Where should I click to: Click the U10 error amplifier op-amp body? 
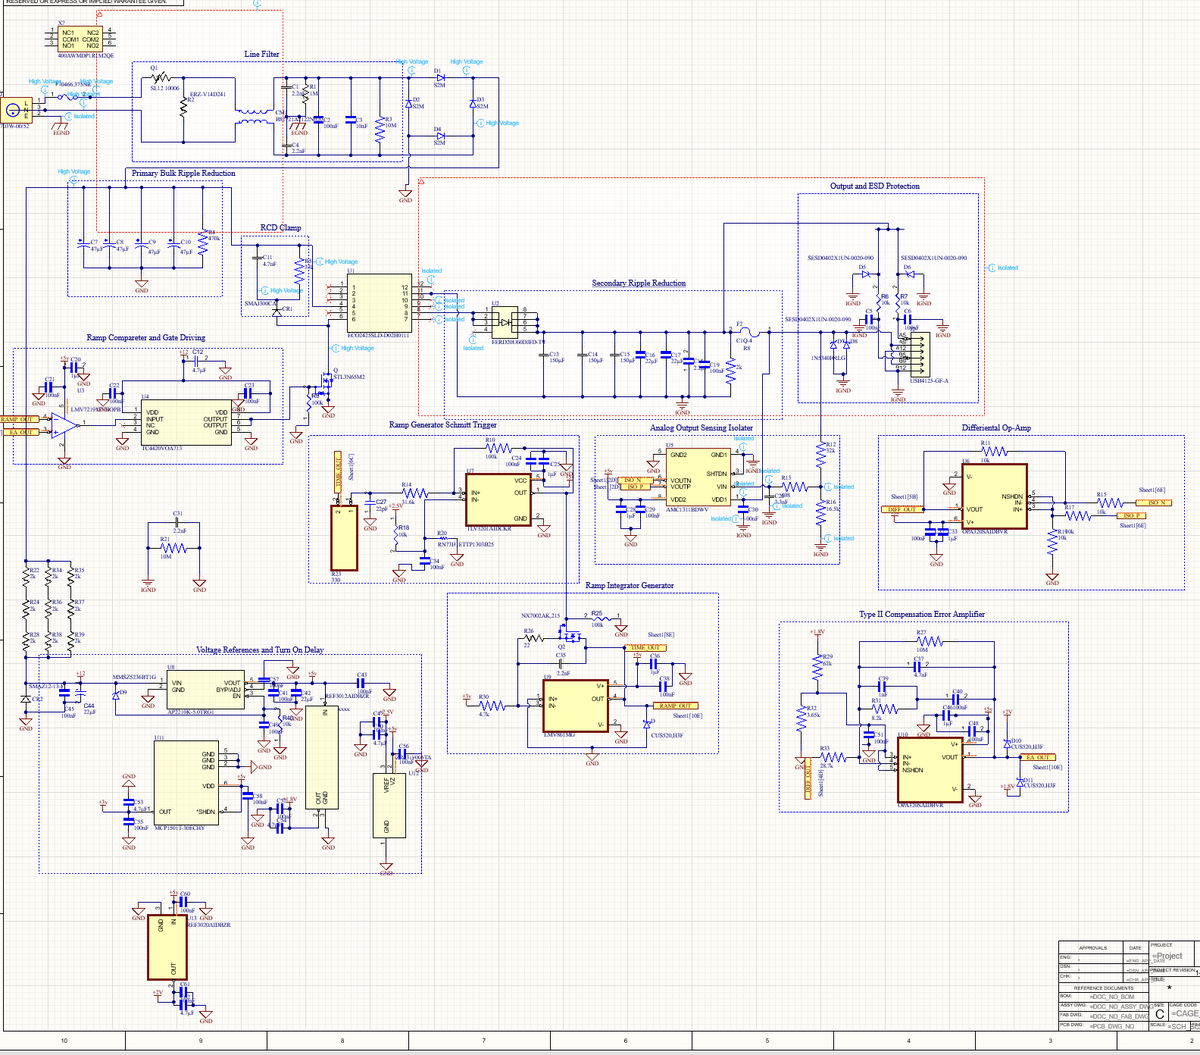click(x=930, y=770)
